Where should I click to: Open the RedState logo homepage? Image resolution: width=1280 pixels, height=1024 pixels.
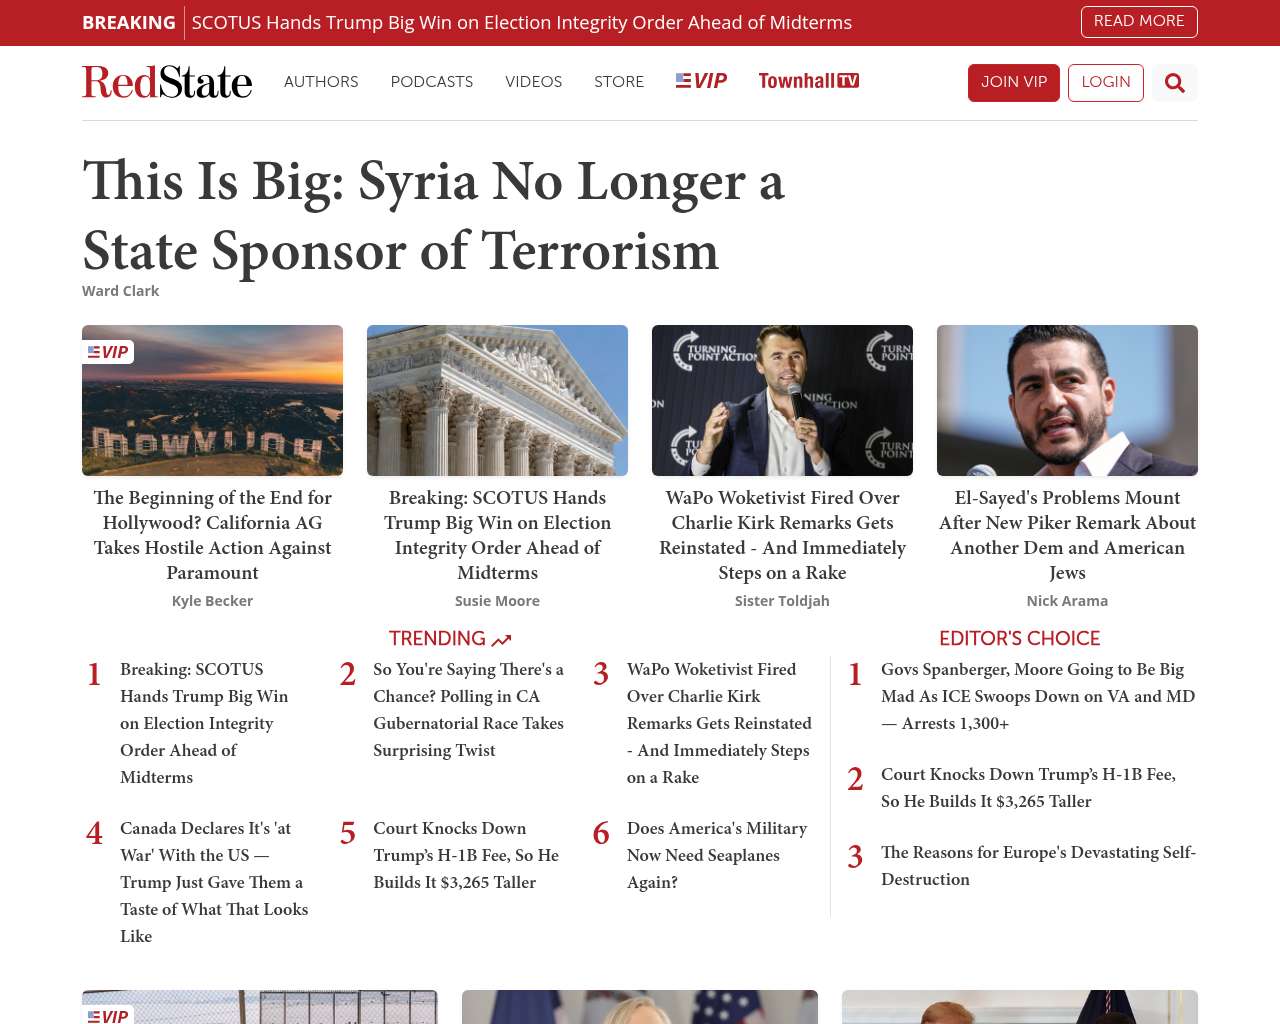[x=167, y=82]
